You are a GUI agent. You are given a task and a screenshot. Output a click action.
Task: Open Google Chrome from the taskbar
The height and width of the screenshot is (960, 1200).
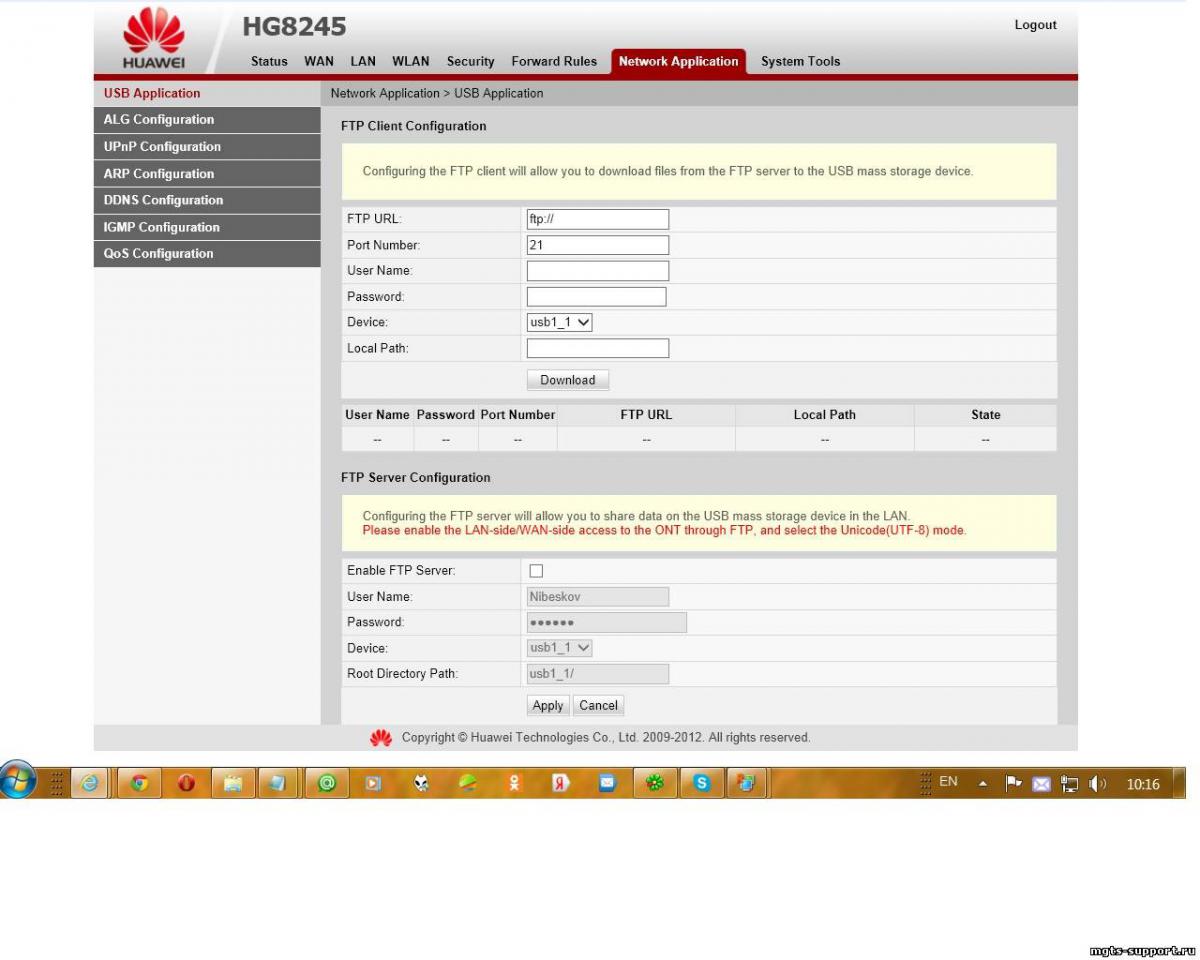[x=139, y=784]
